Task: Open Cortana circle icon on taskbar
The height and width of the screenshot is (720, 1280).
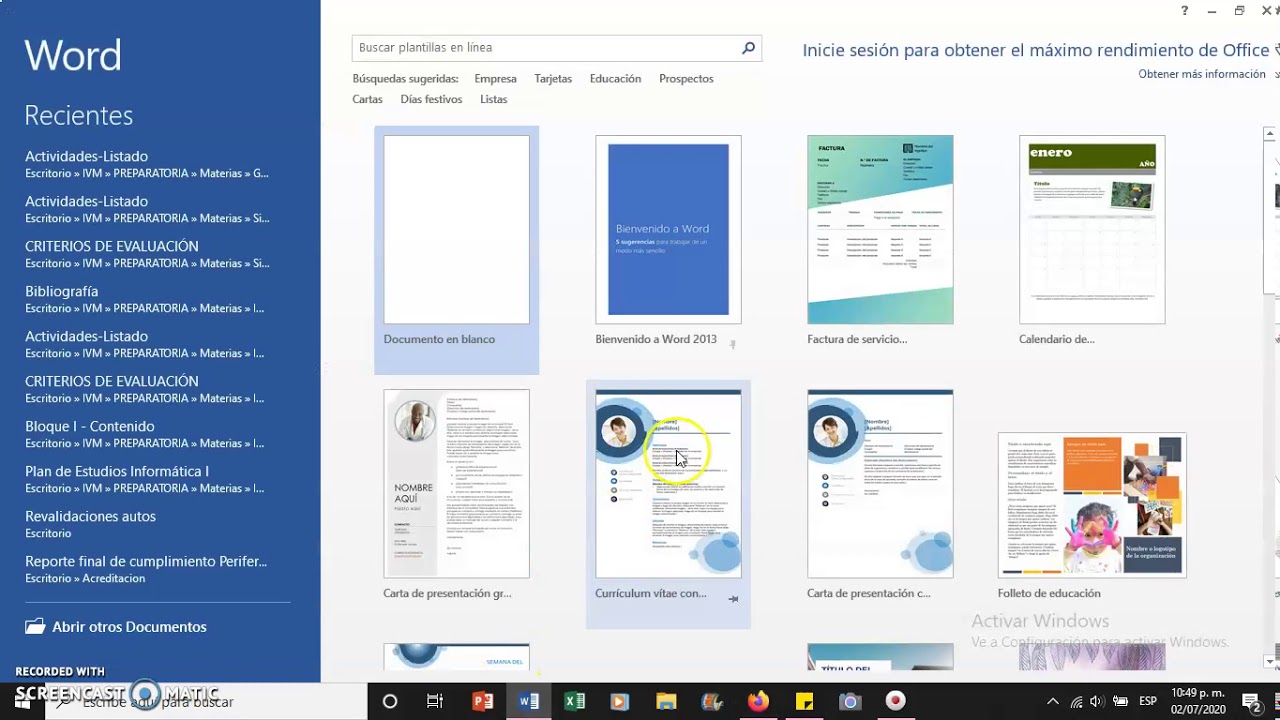Action: tap(390, 702)
